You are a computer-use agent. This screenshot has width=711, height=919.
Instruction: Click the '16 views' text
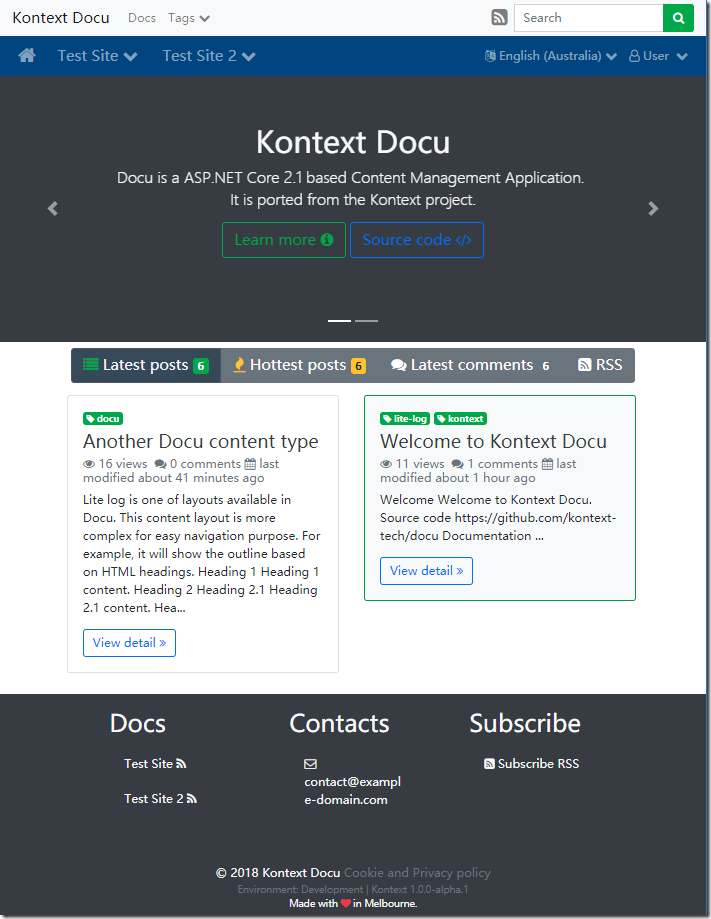123,464
